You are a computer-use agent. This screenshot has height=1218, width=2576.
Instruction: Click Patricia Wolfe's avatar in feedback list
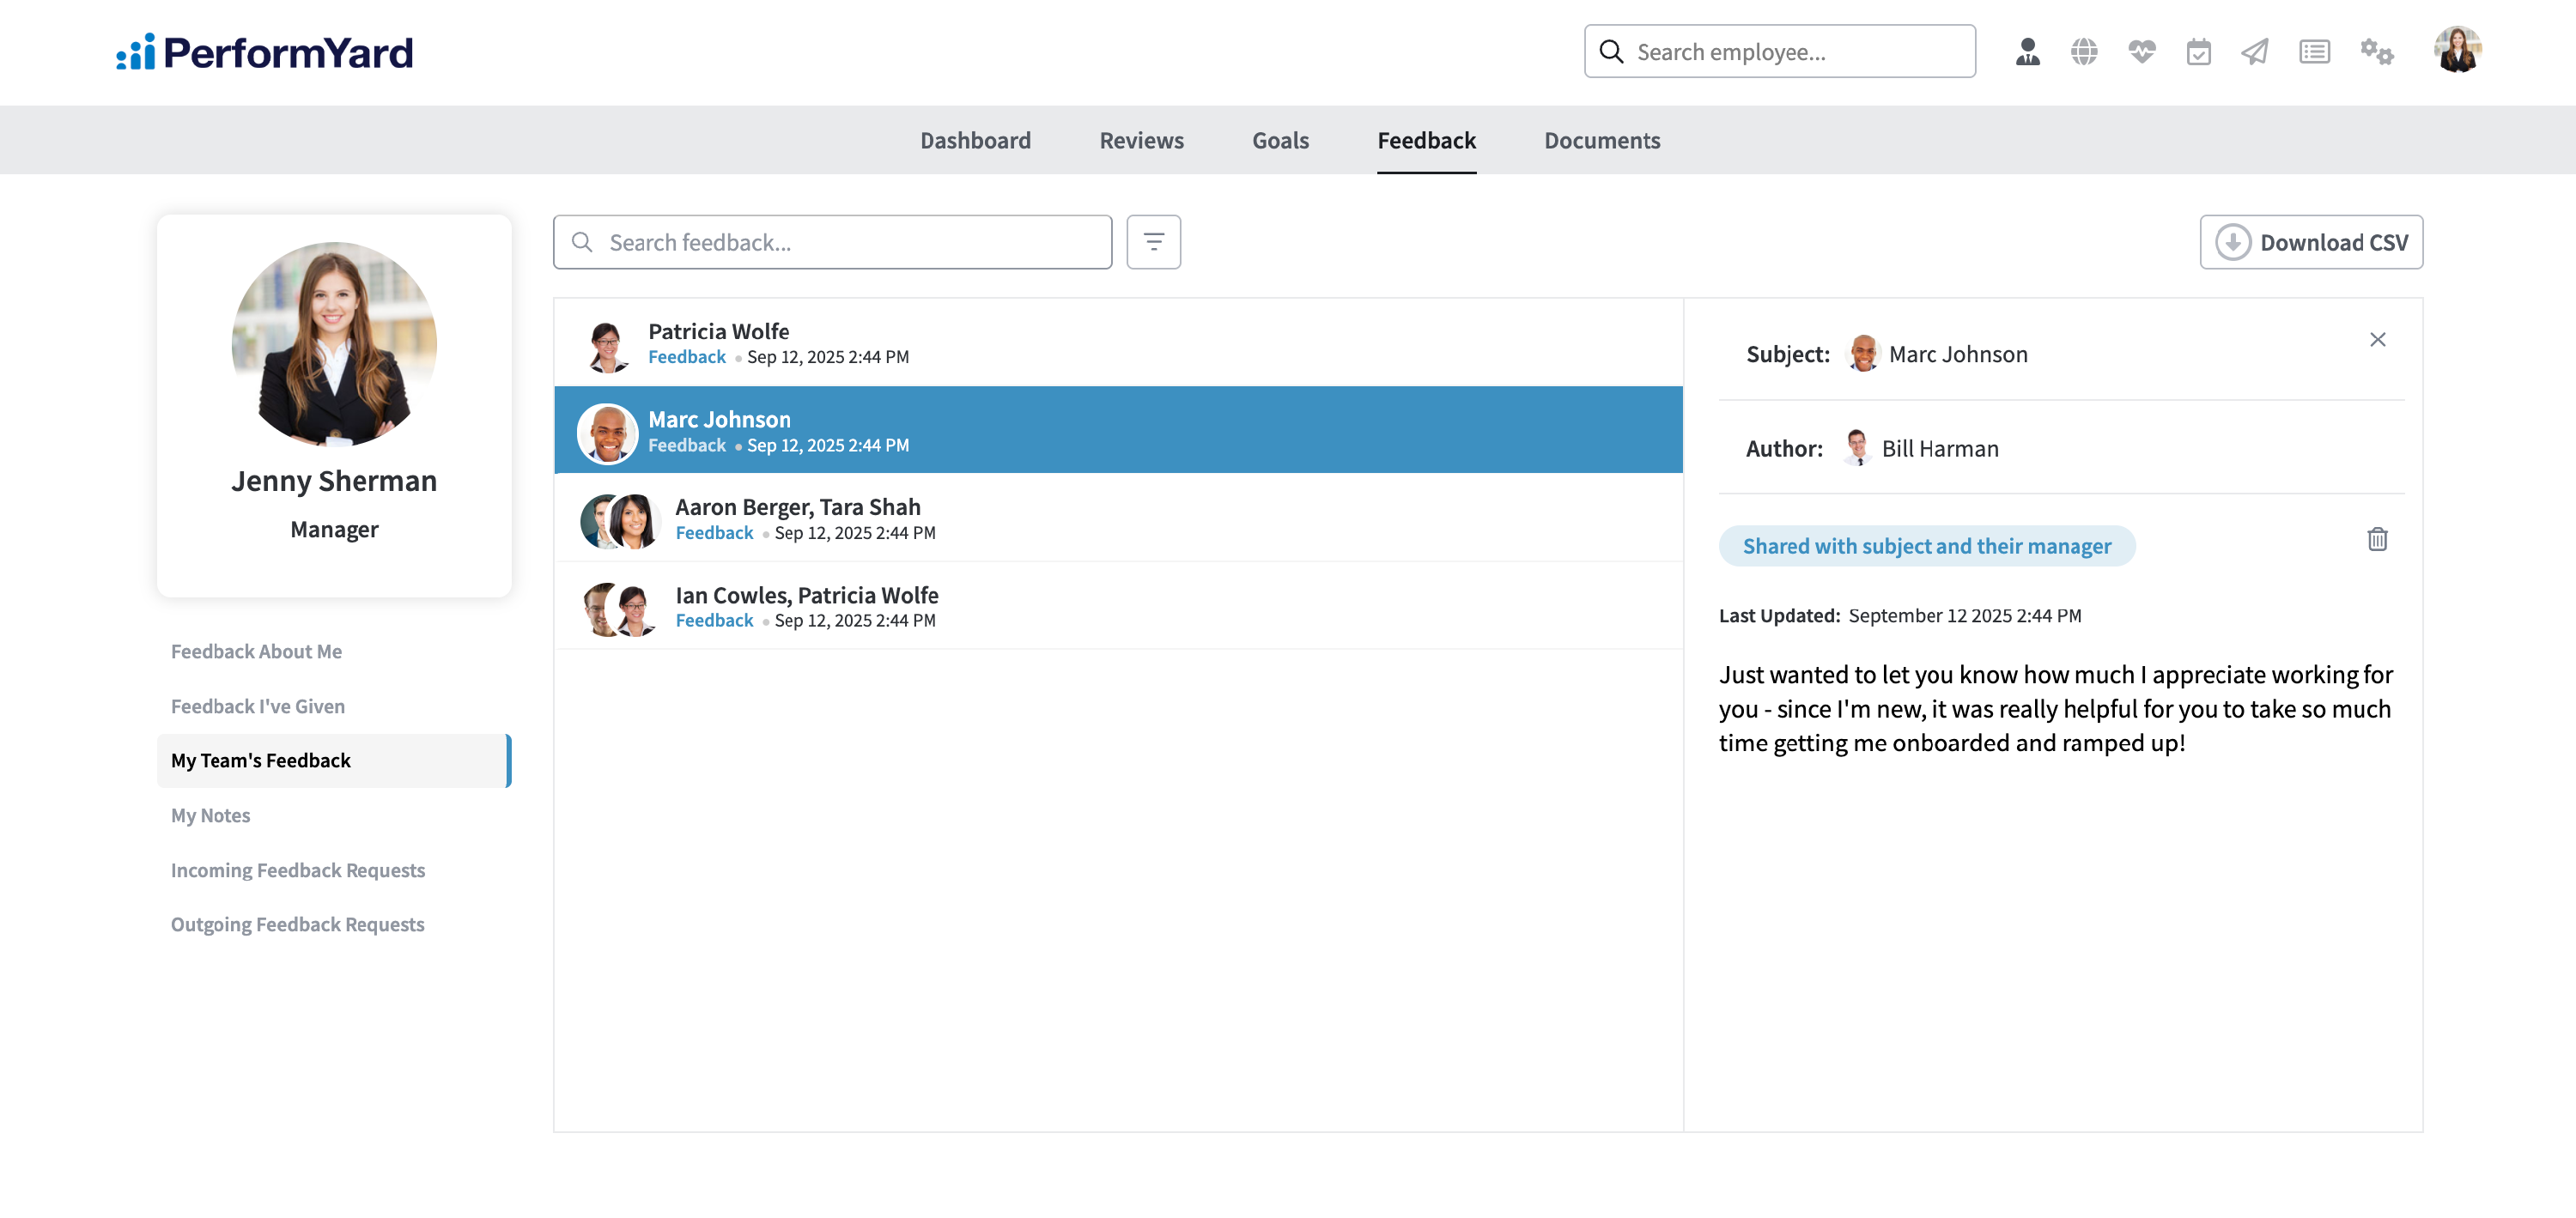(x=606, y=346)
